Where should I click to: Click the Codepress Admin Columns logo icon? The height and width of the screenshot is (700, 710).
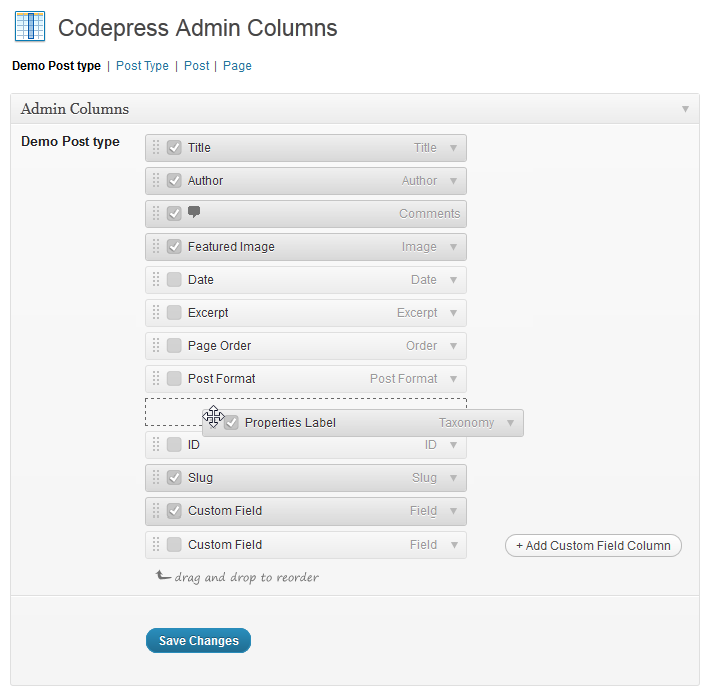coord(30,27)
